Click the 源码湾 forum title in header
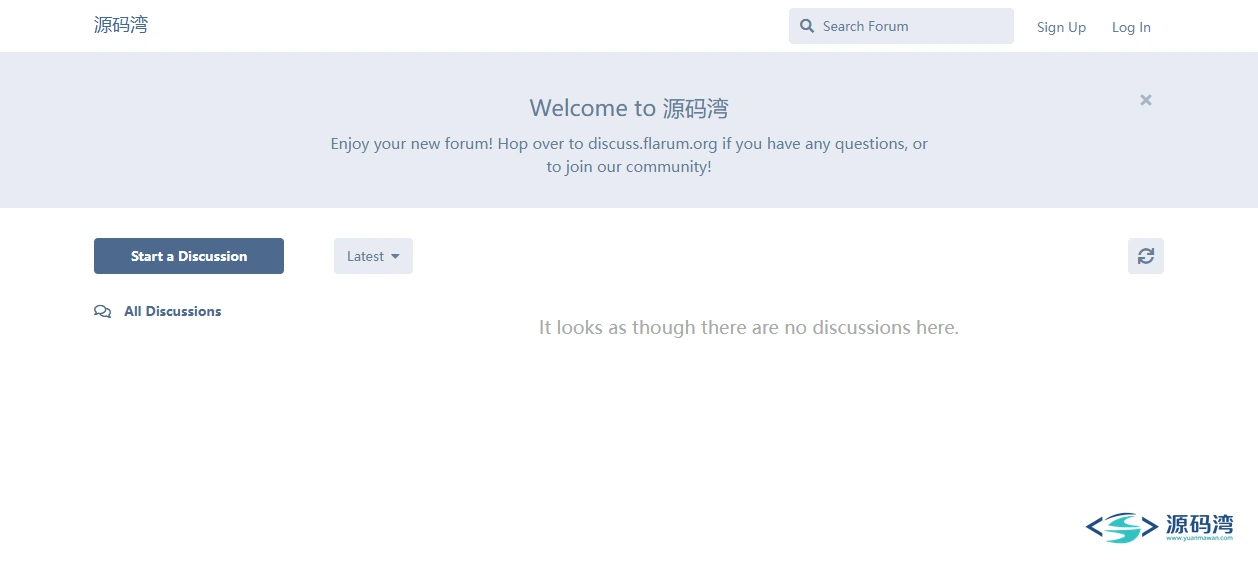This screenshot has width=1258, height=566. click(121, 26)
